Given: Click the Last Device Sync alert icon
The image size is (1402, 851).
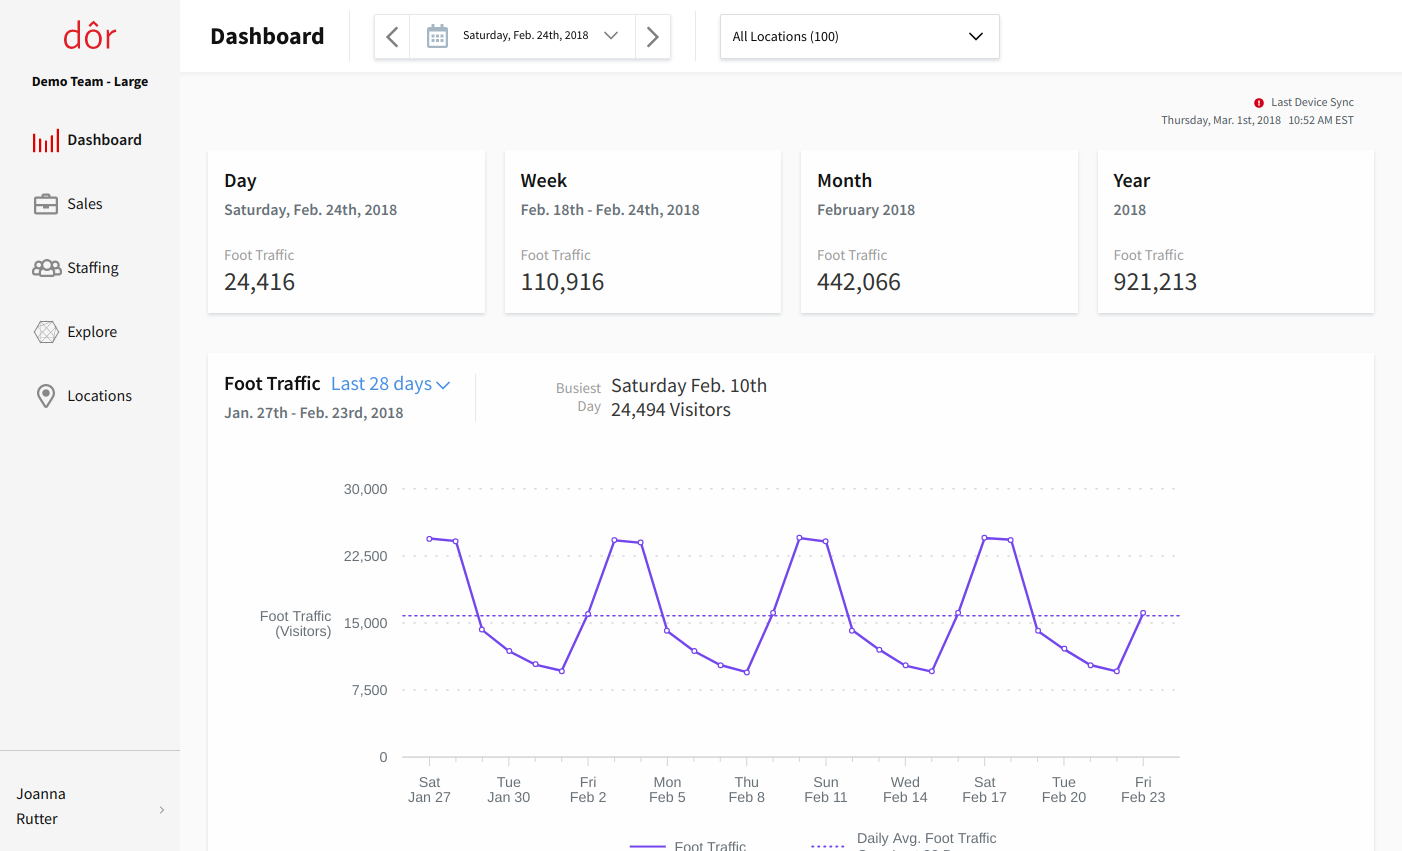Looking at the screenshot, I should 1258,102.
